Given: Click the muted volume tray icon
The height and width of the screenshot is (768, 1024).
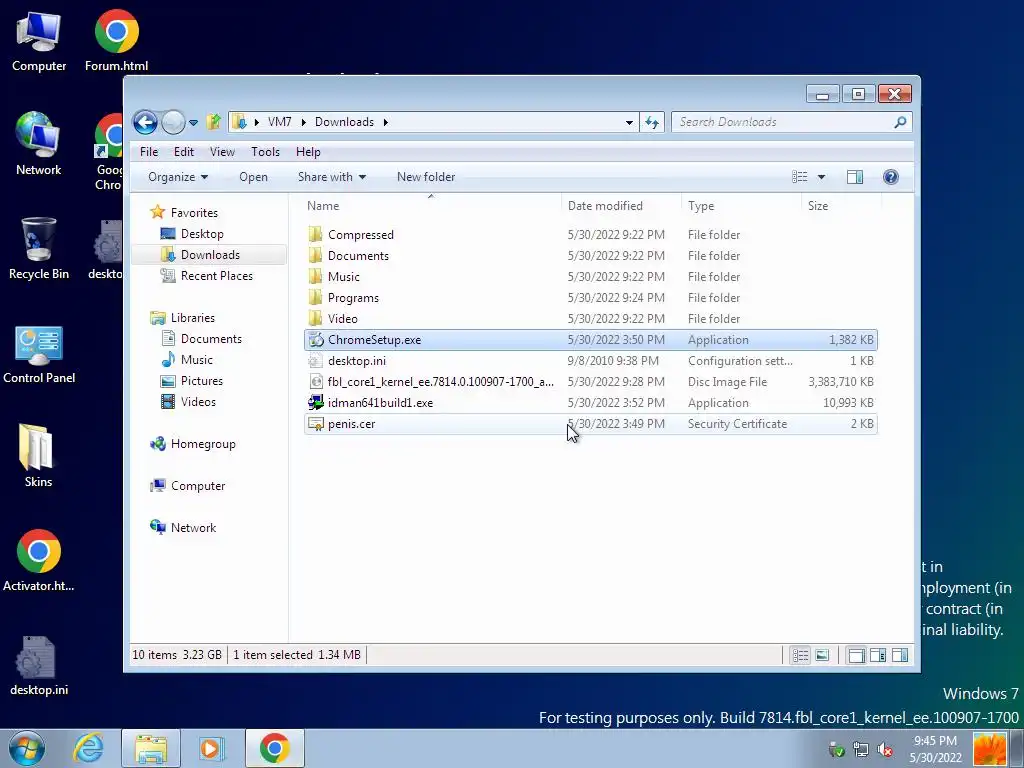Looking at the screenshot, I should click(x=885, y=750).
